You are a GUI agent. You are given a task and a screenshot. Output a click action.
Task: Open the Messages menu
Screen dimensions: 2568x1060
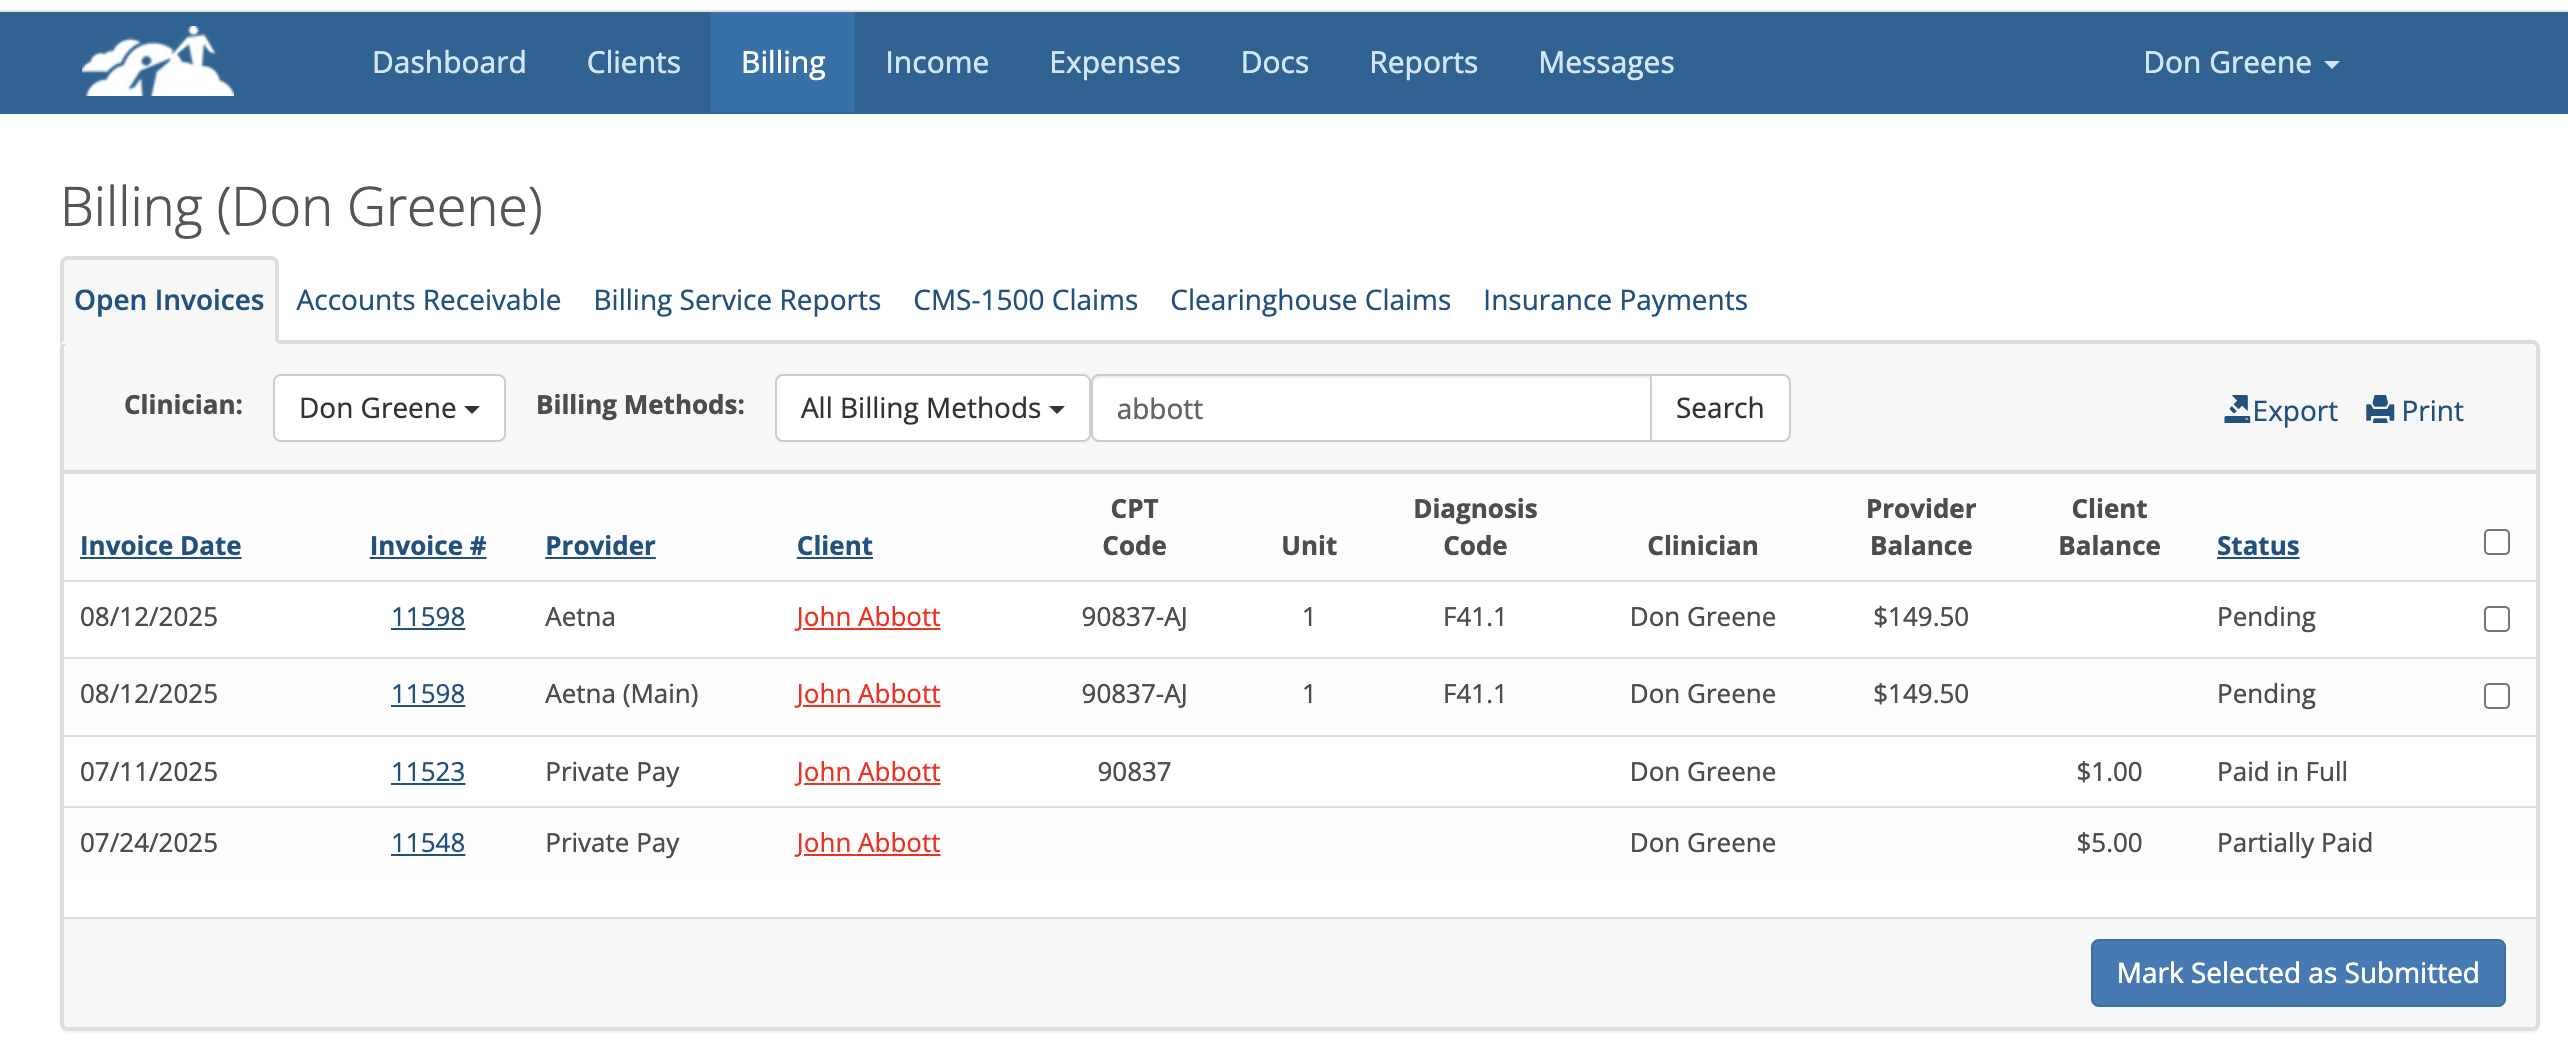[1606, 63]
